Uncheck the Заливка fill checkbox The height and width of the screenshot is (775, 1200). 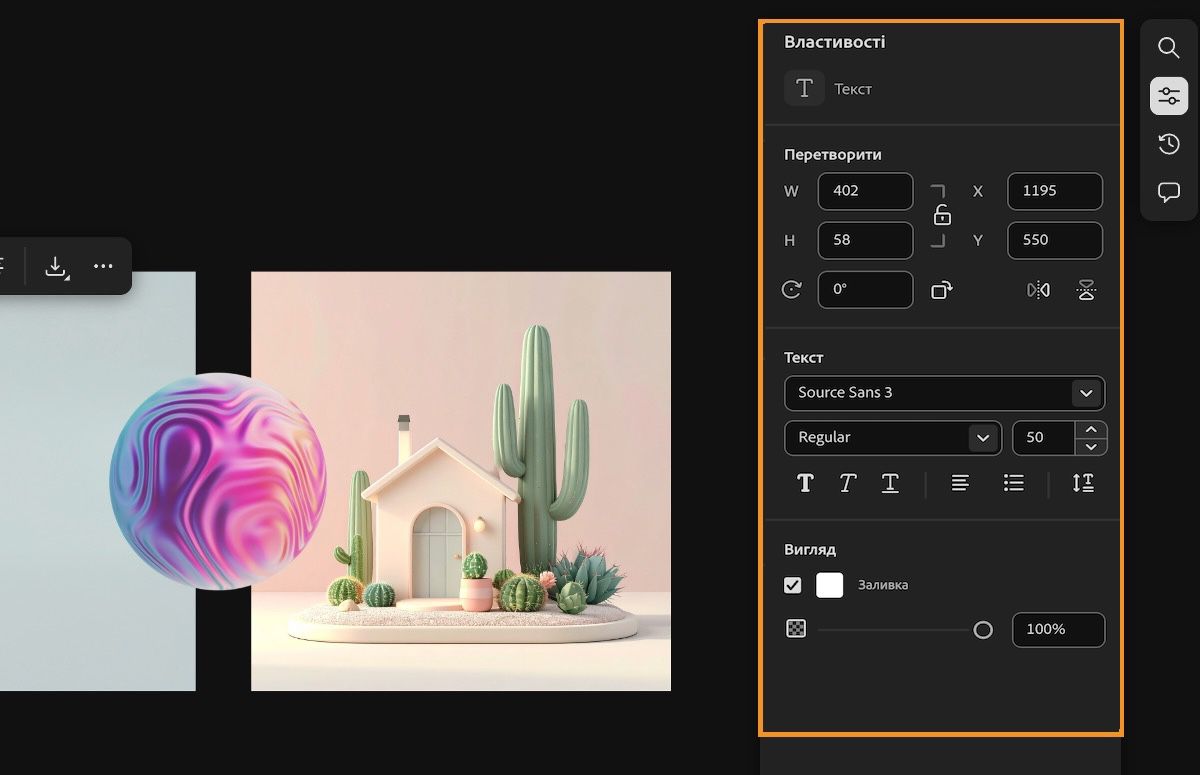pyautogui.click(x=793, y=585)
